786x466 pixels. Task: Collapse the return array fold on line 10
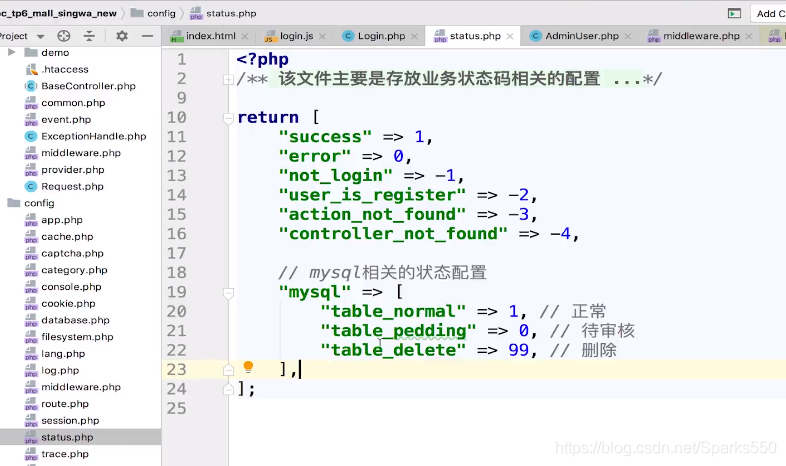[x=228, y=118]
